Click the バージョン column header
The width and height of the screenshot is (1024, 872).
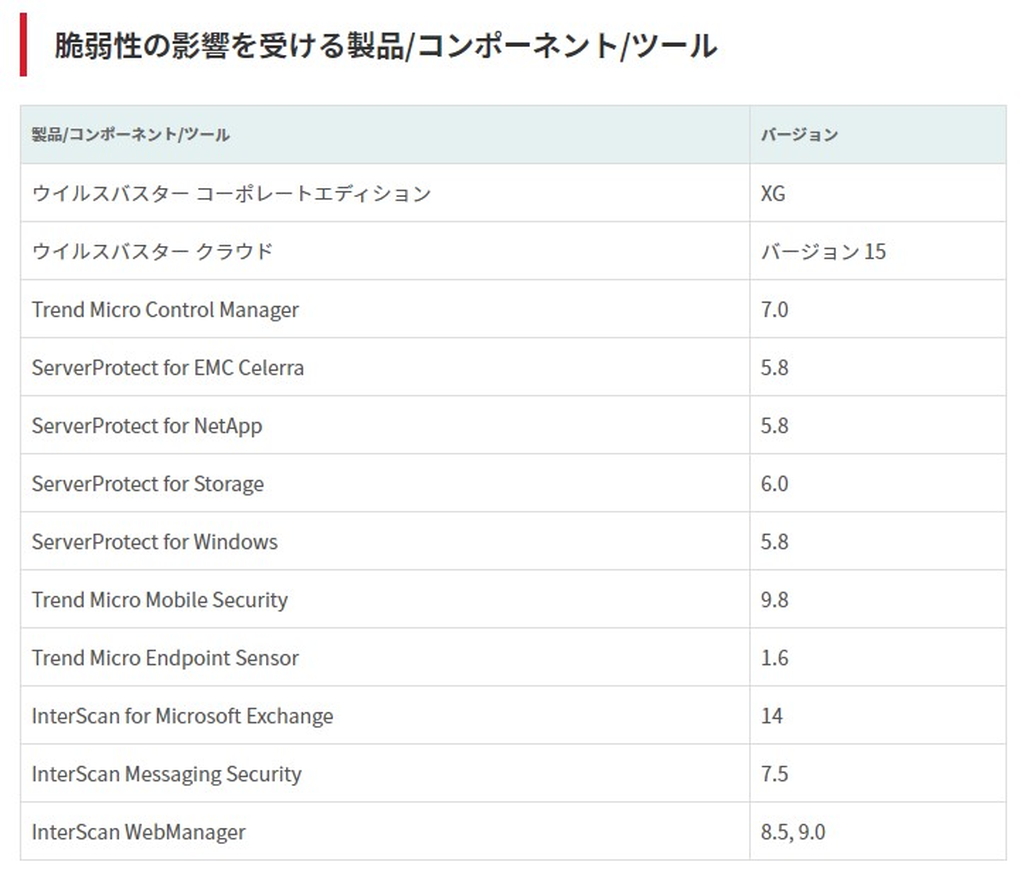[x=797, y=133]
